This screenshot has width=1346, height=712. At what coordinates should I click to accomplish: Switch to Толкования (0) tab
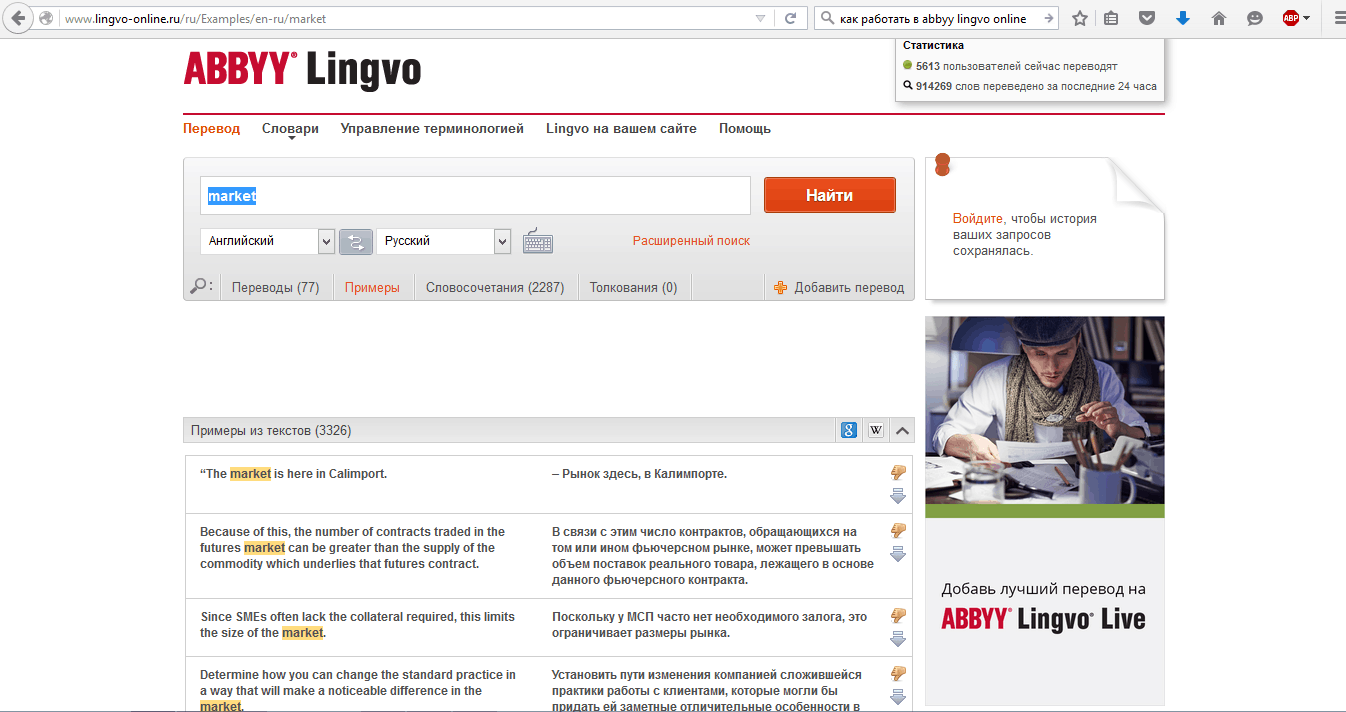633,287
